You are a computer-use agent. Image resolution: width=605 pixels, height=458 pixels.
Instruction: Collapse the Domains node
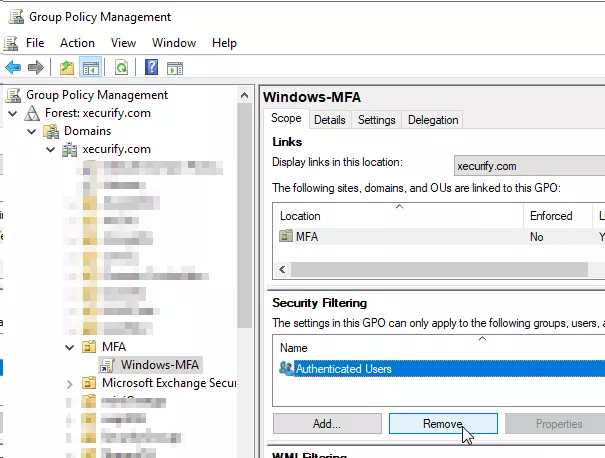tap(32, 132)
